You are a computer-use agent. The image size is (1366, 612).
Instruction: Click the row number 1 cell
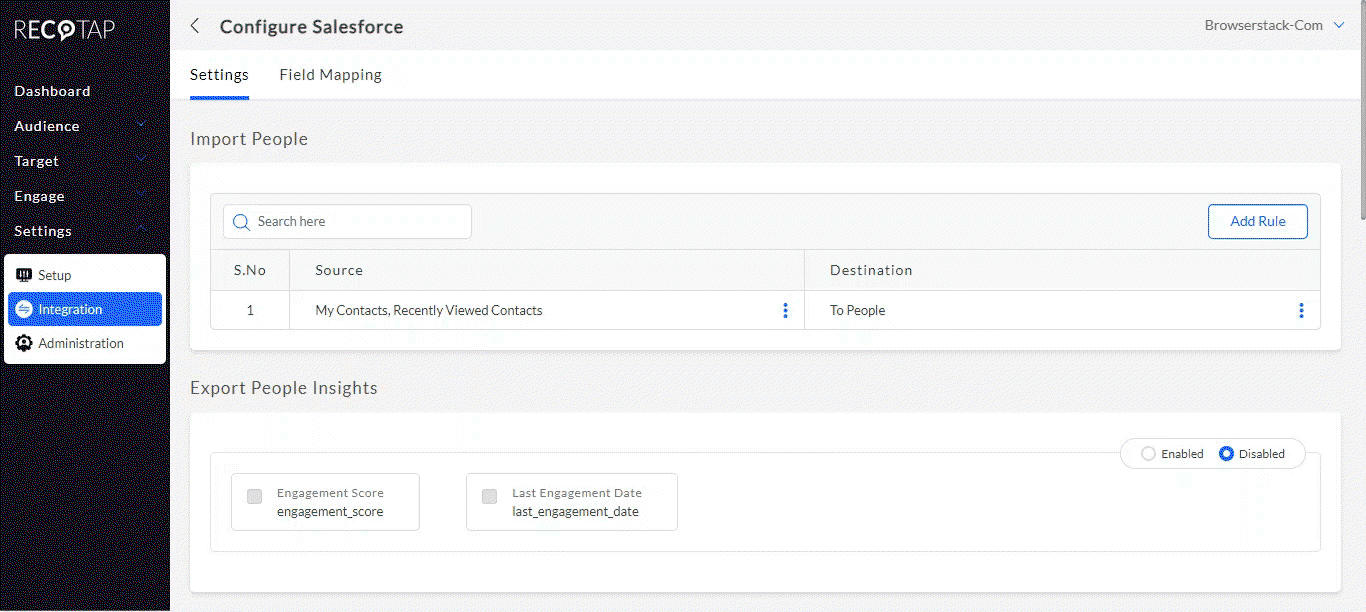pos(250,311)
